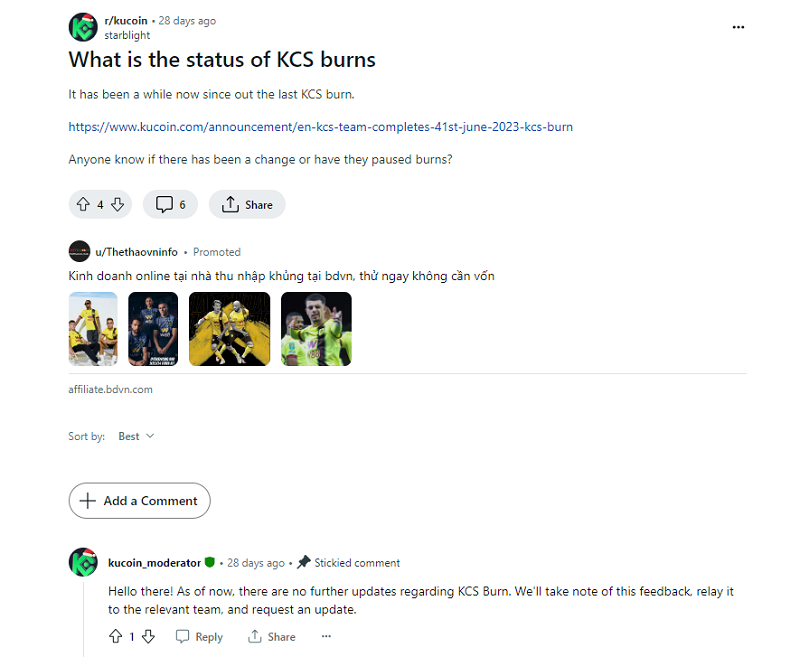The width and height of the screenshot is (800, 657).
Task: Open the kucoin.com announcement hyperlink
Action: 320,127
